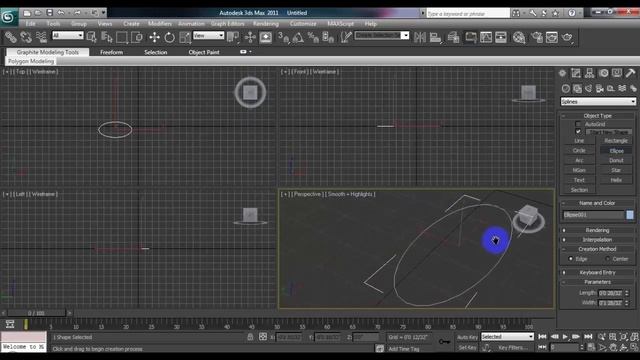Select the Edge creation method radio
The width and height of the screenshot is (640, 360).
571,259
